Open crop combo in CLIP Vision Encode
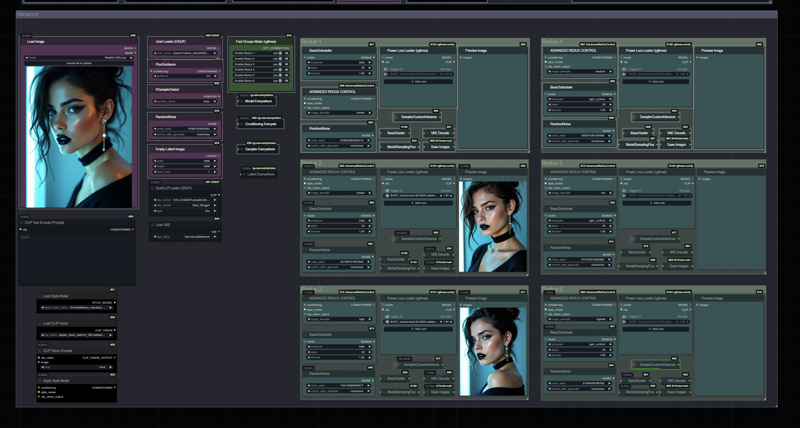The height and width of the screenshot is (428, 800). [x=77, y=367]
